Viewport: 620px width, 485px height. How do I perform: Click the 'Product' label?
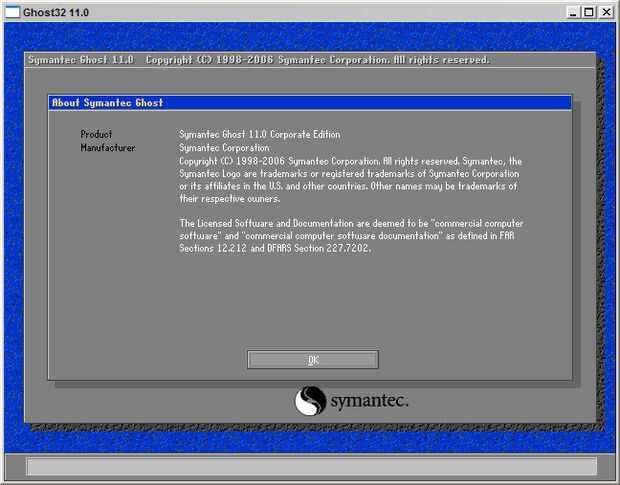[x=96, y=134]
